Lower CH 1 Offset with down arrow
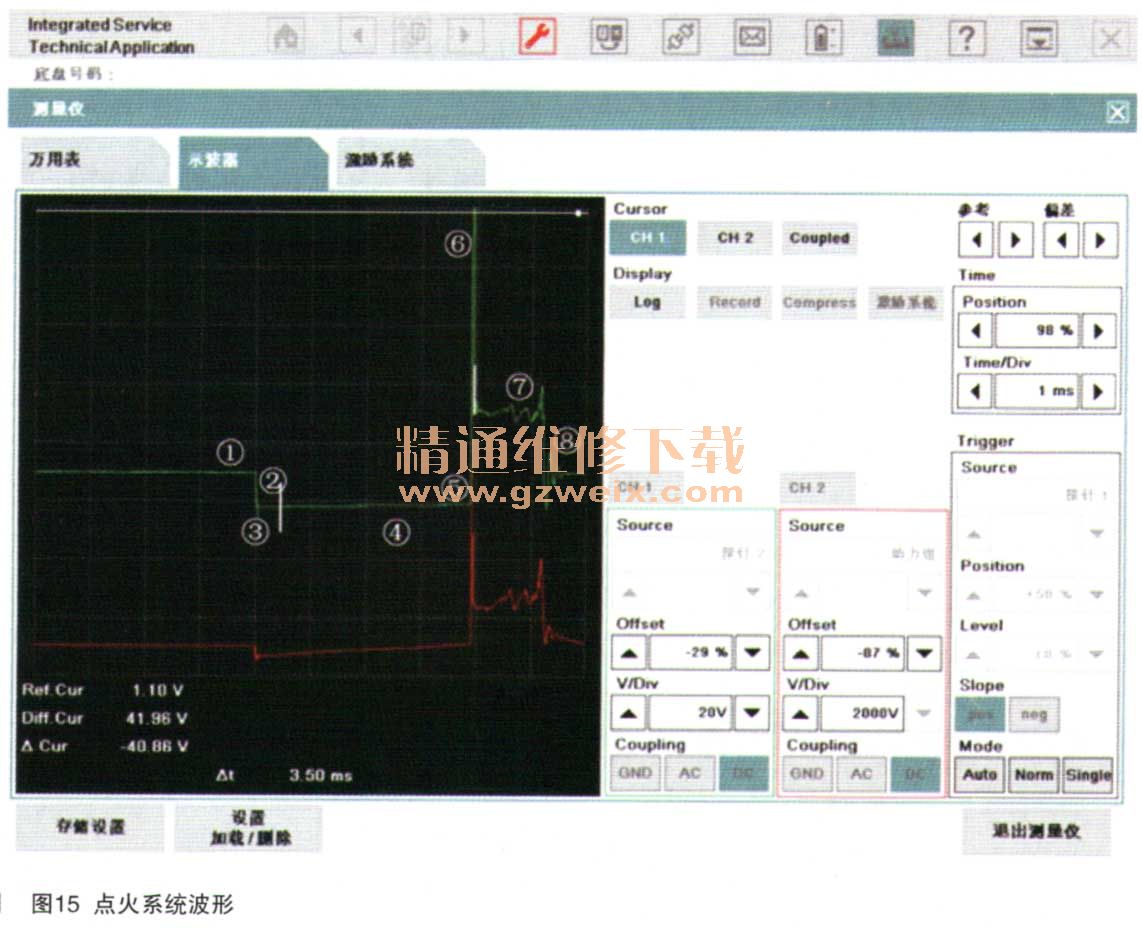 click(752, 653)
